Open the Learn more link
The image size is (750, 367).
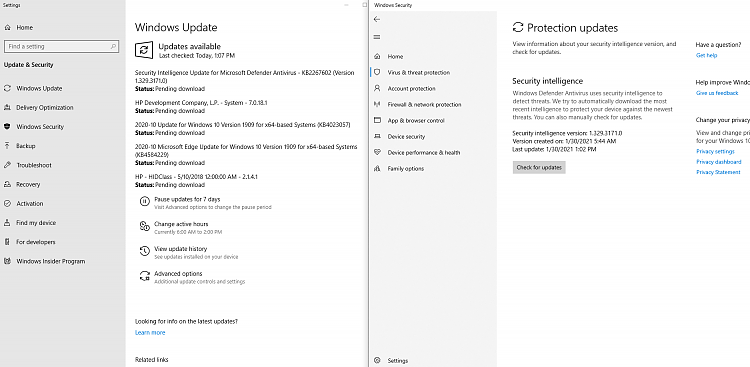point(150,333)
